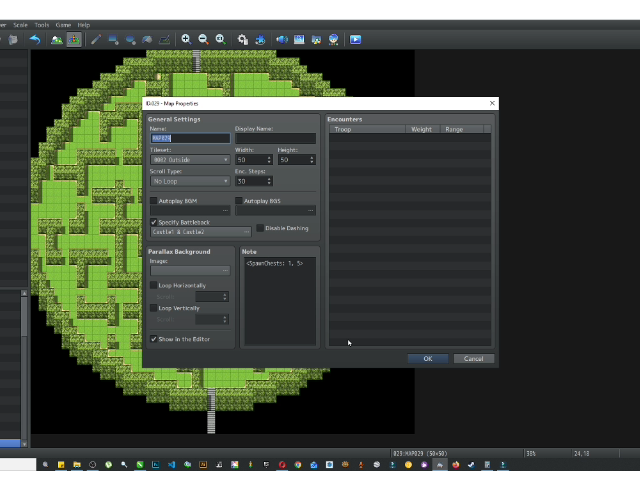
Task: Open the Plugin Manager puzzle icon
Action: point(260,40)
